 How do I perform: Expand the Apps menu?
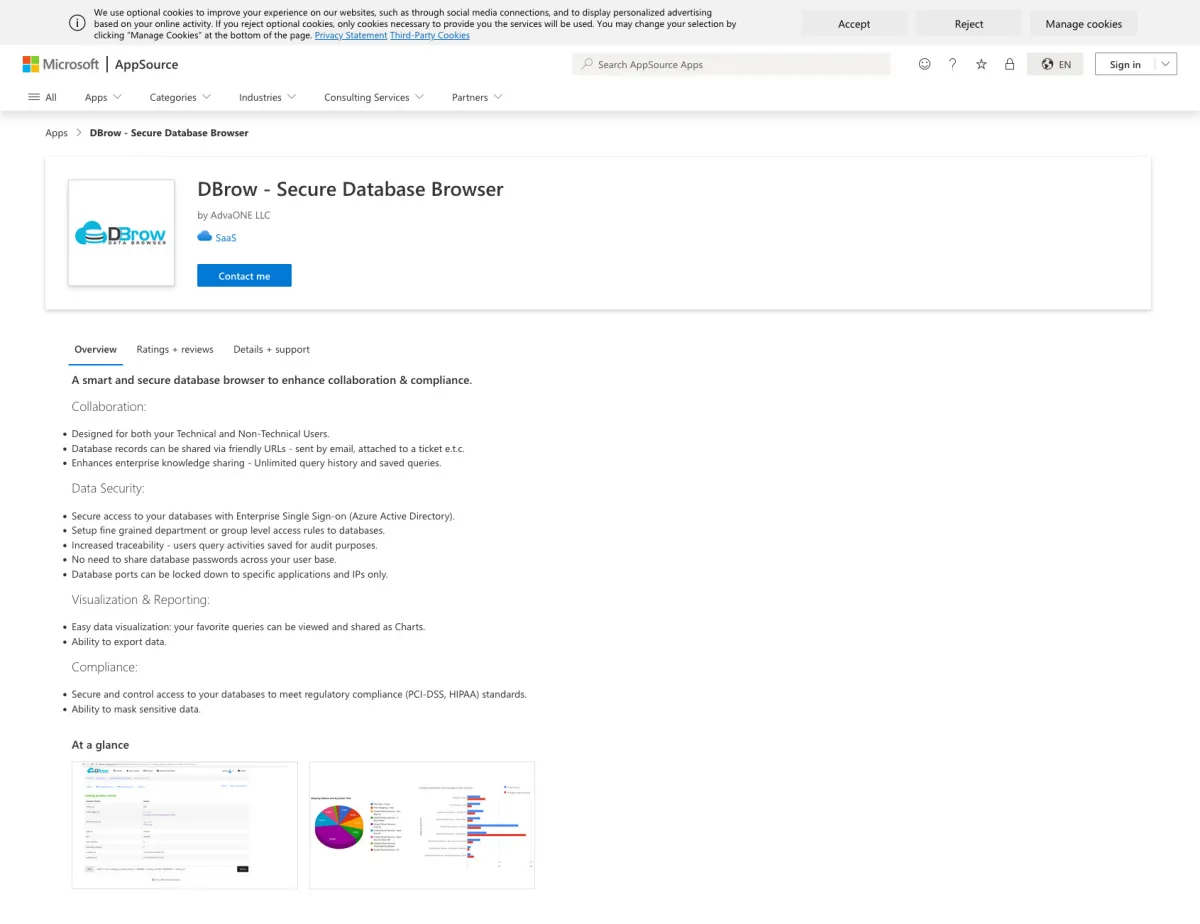(x=103, y=97)
